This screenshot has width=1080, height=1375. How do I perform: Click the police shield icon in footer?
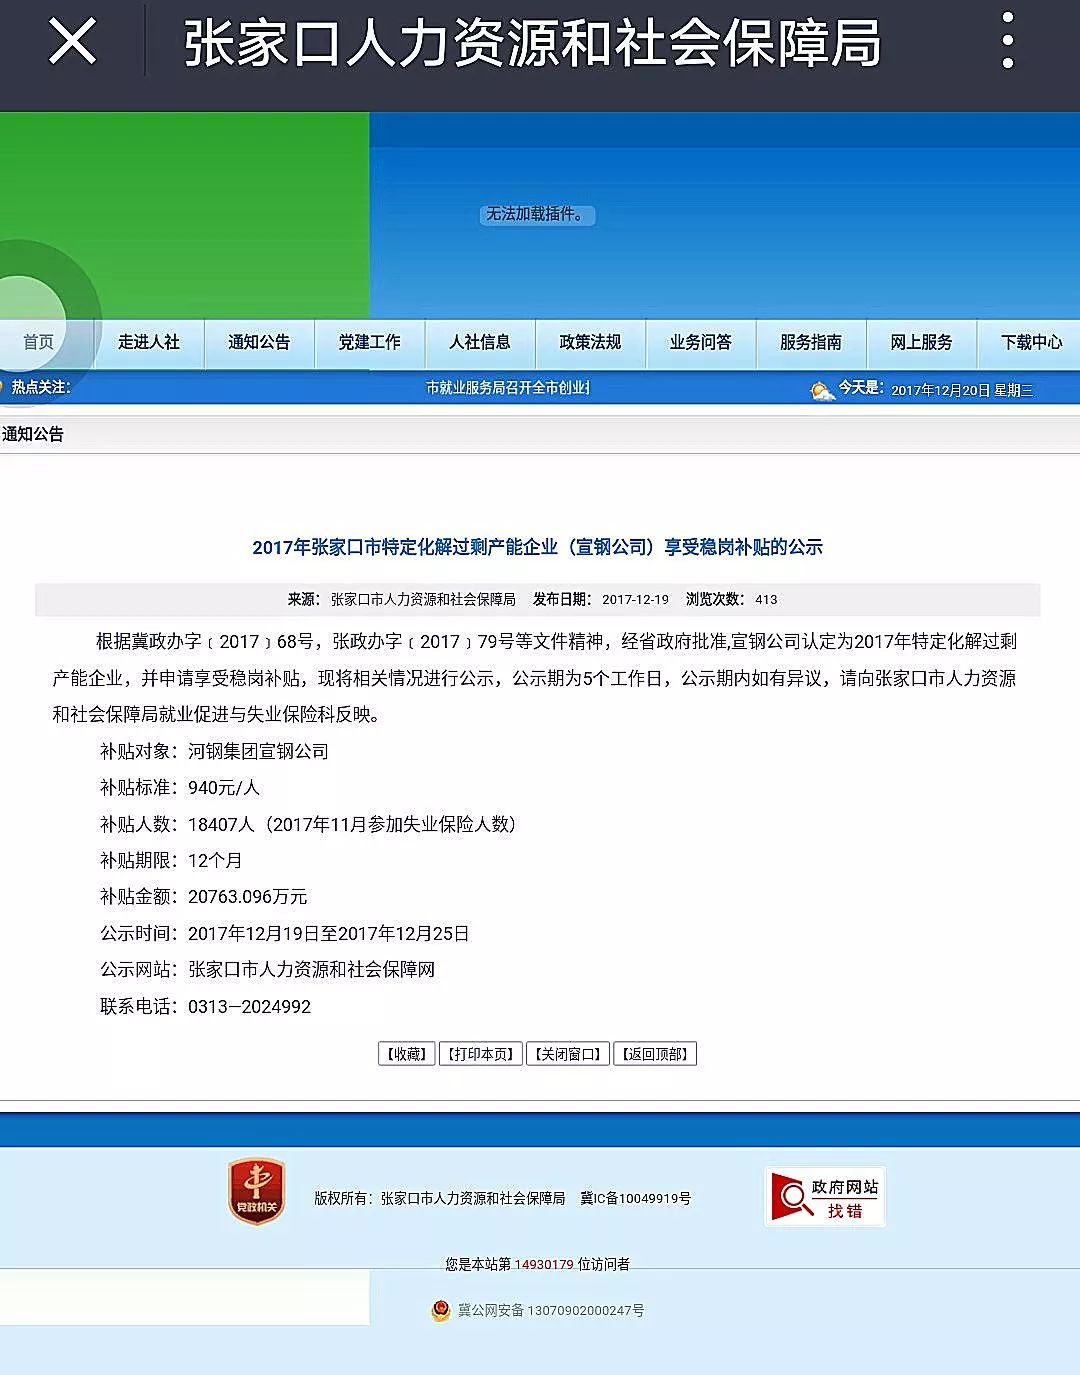[x=441, y=1311]
